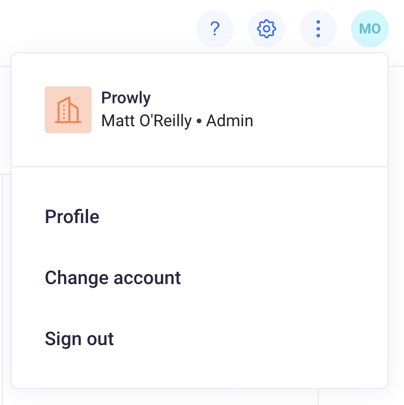404x405 pixels.
Task: Select Profile from the user menu
Action: click(x=72, y=217)
